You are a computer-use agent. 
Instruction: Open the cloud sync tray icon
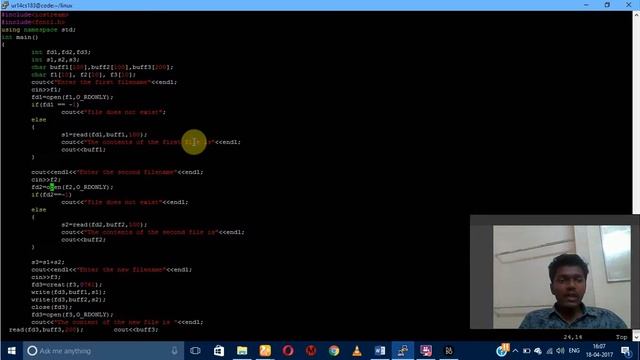coord(538,351)
